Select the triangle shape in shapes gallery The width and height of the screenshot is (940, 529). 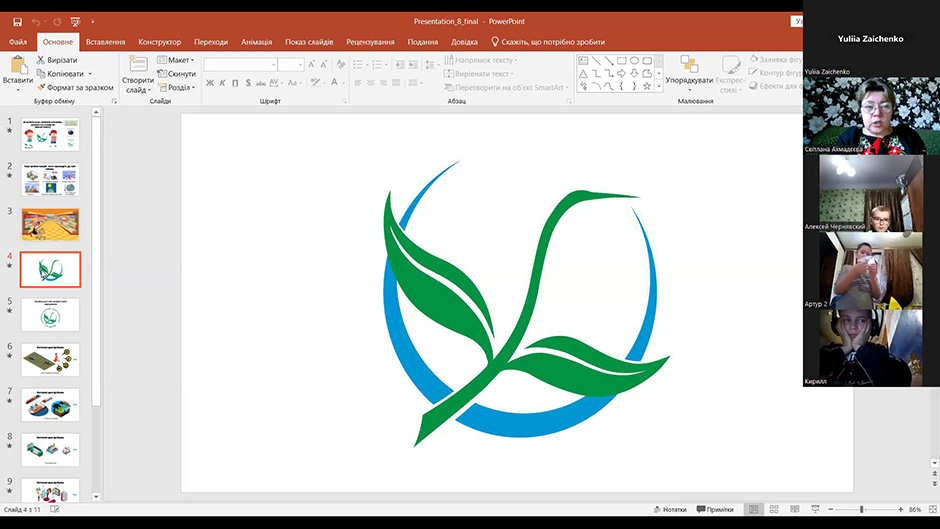coord(583,74)
